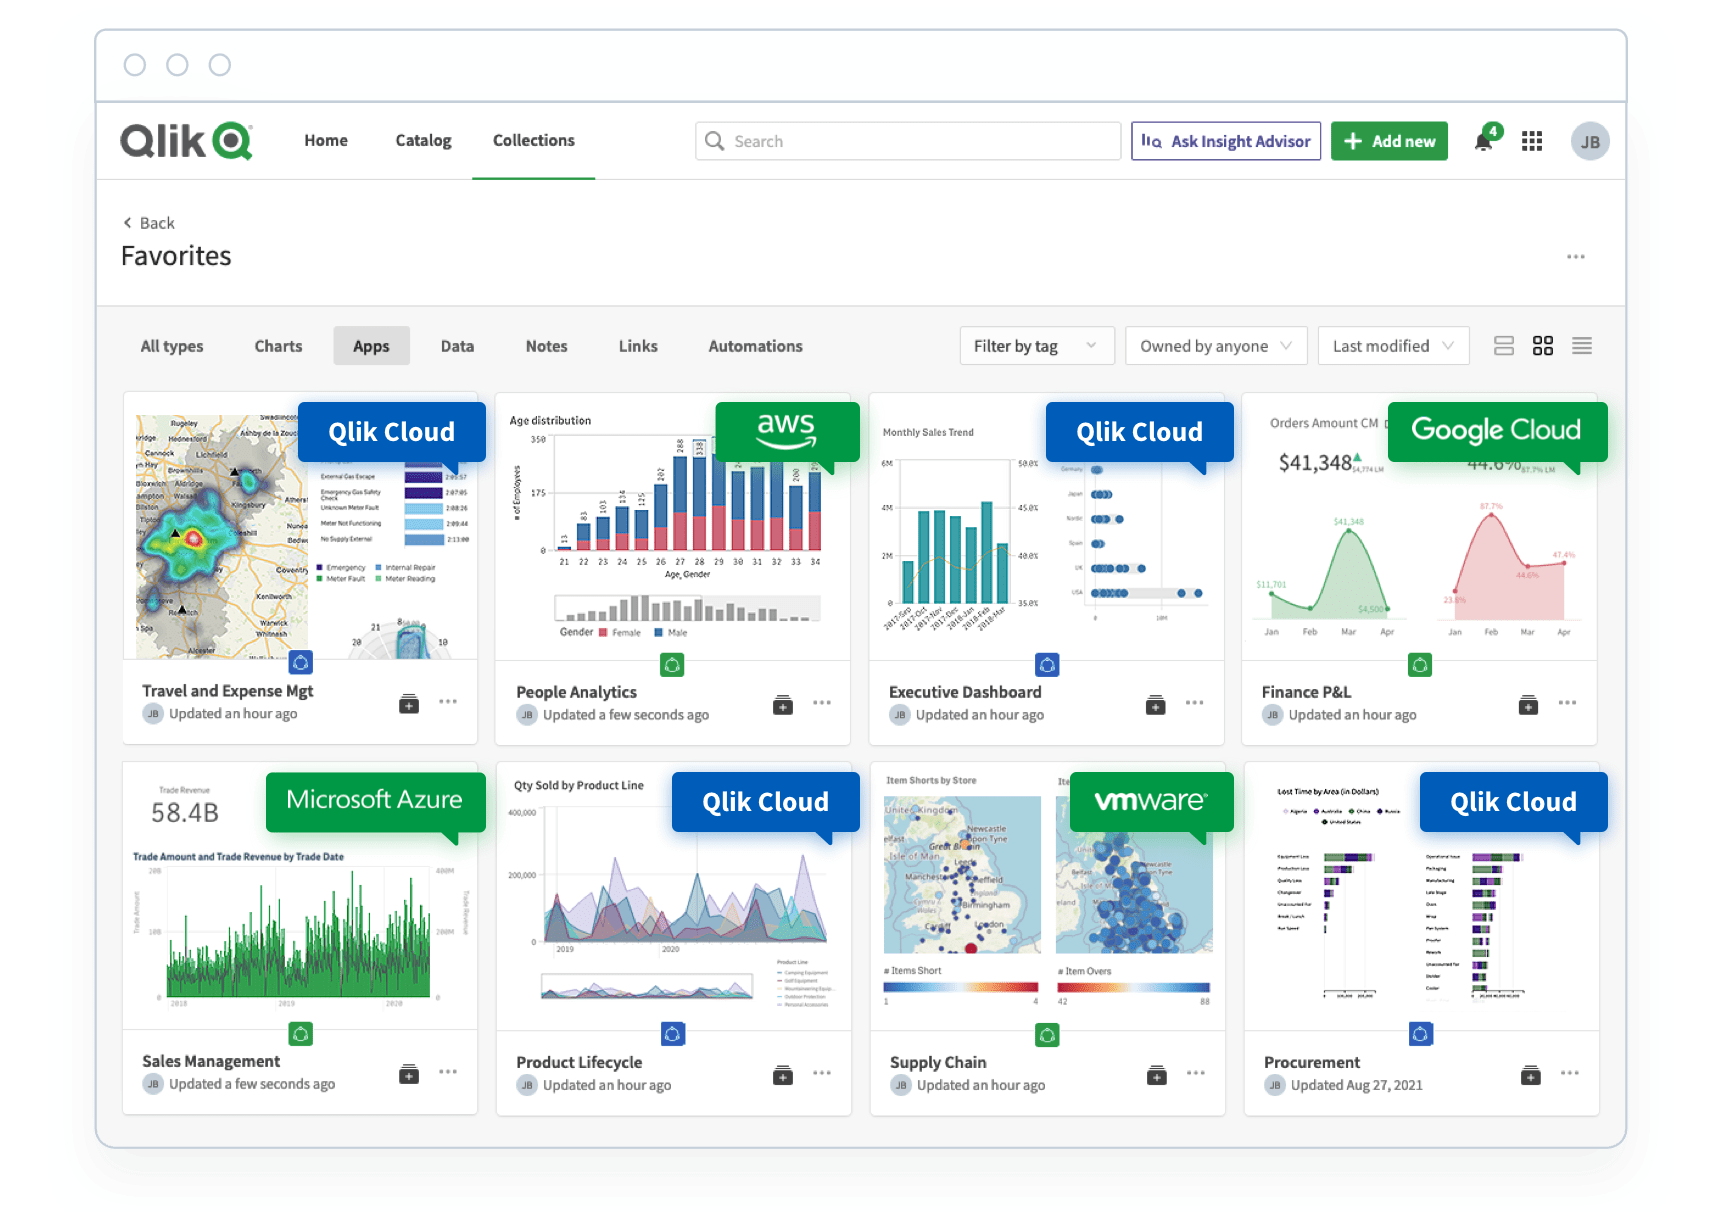Switch to large tile view
Screen dimensions: 1720x1212
tap(1504, 346)
